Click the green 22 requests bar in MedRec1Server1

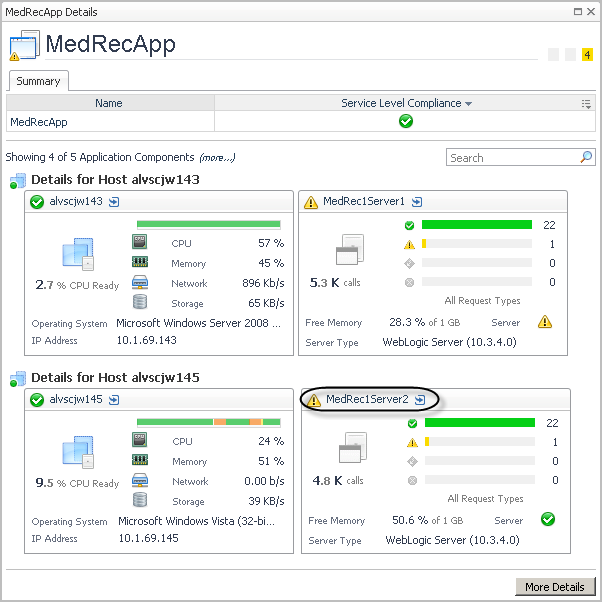click(x=476, y=225)
